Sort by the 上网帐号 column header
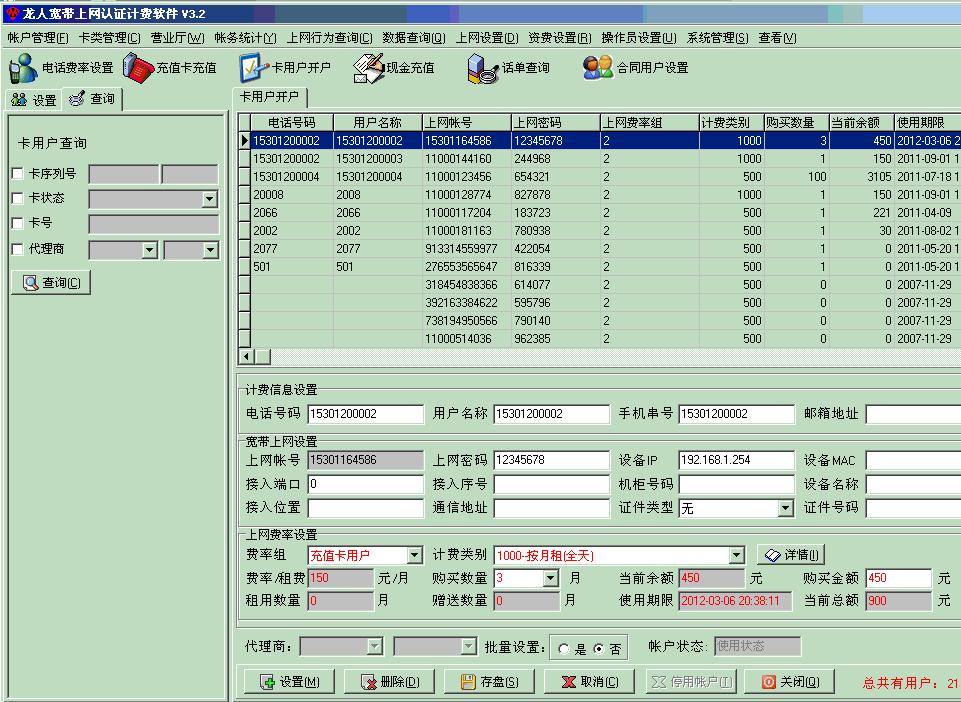 466,122
